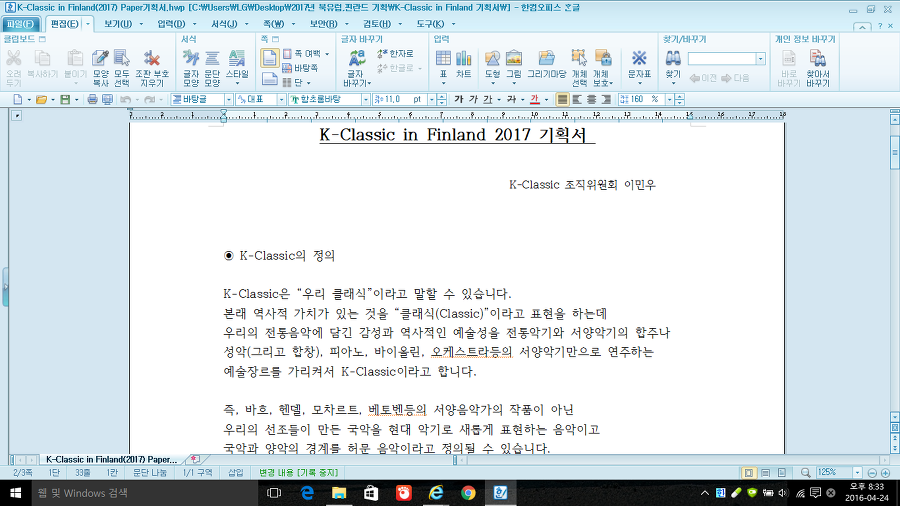Viewport: 900px width, 506px height.
Task: Open the 파일(F) file menu
Action: (21, 24)
